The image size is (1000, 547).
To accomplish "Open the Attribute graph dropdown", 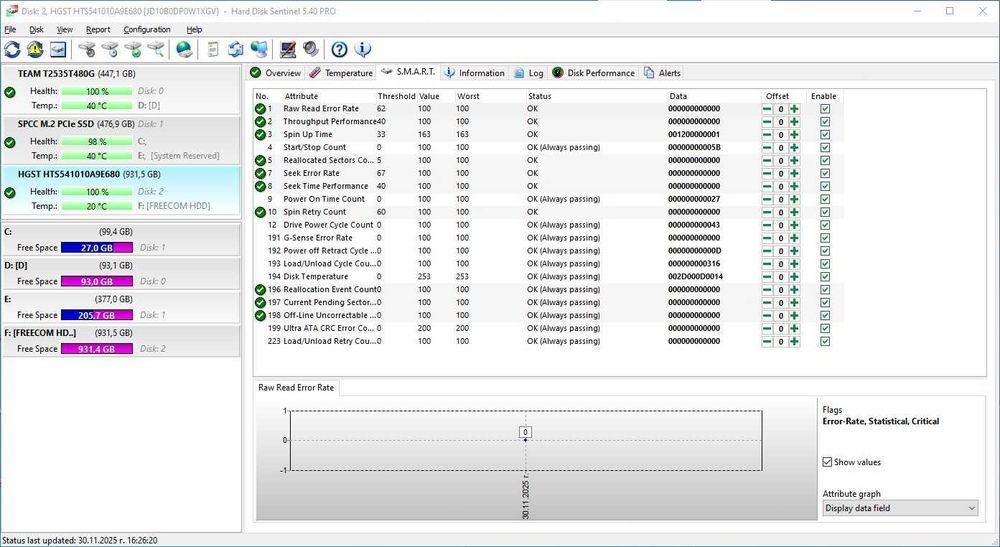I will [900, 508].
